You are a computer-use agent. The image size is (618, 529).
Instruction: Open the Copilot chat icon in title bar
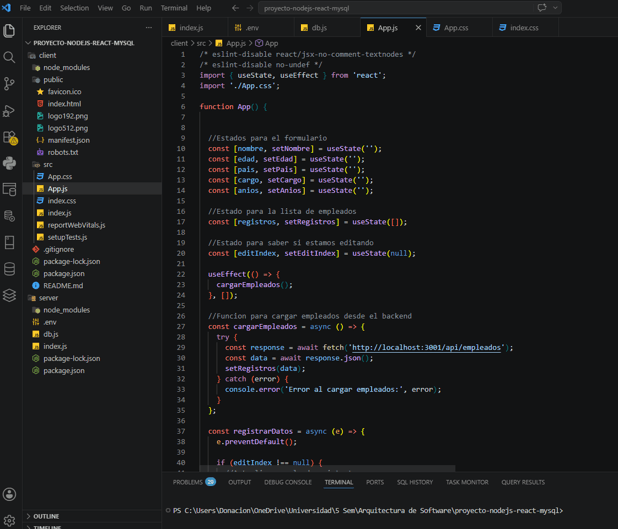(x=542, y=8)
